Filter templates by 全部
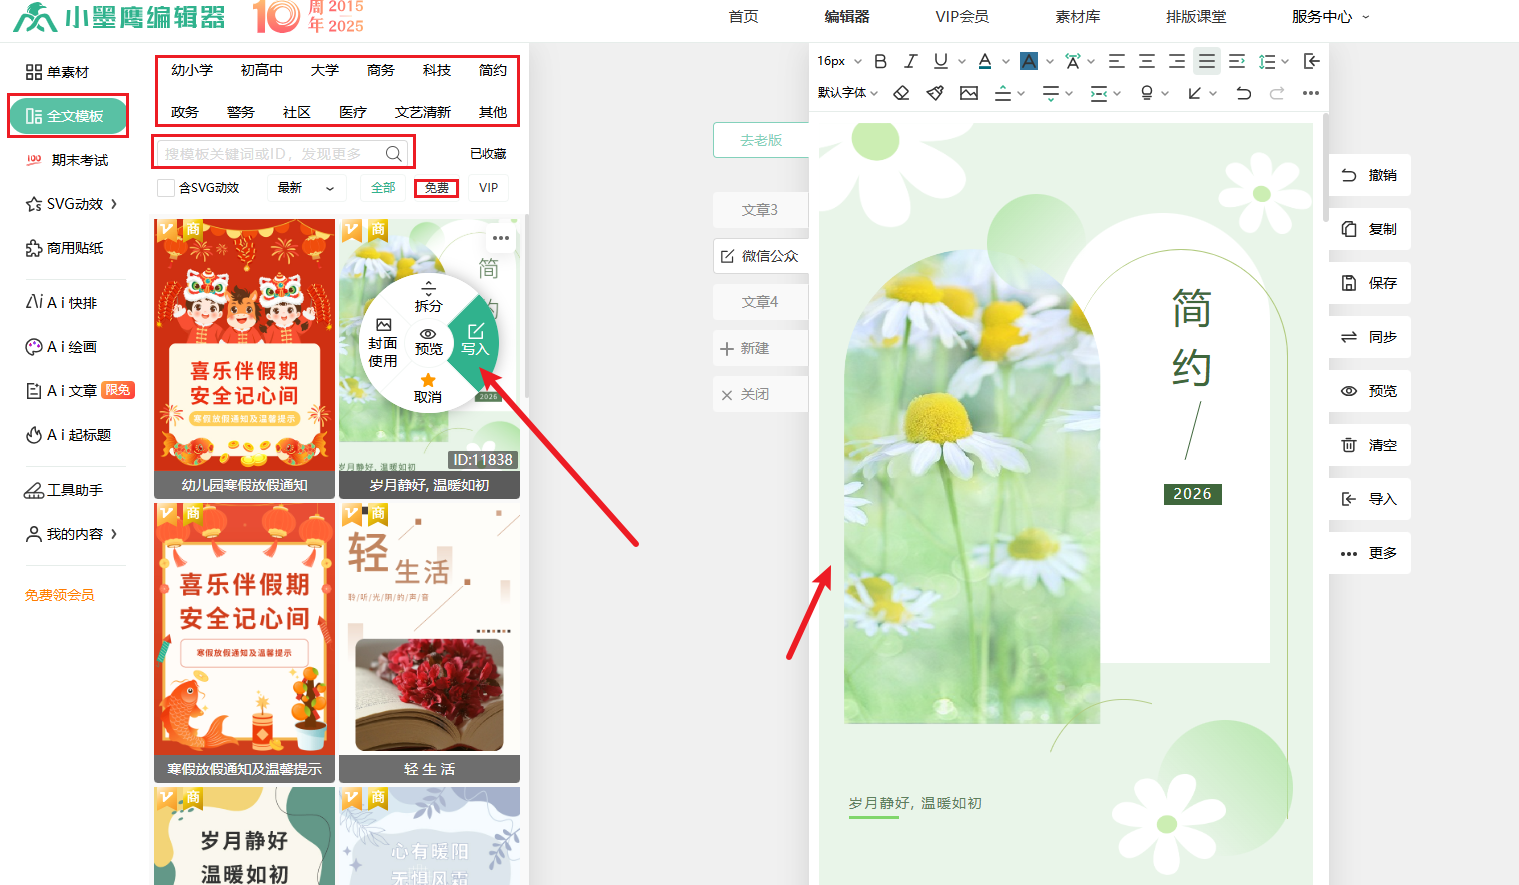The height and width of the screenshot is (885, 1519). click(383, 188)
